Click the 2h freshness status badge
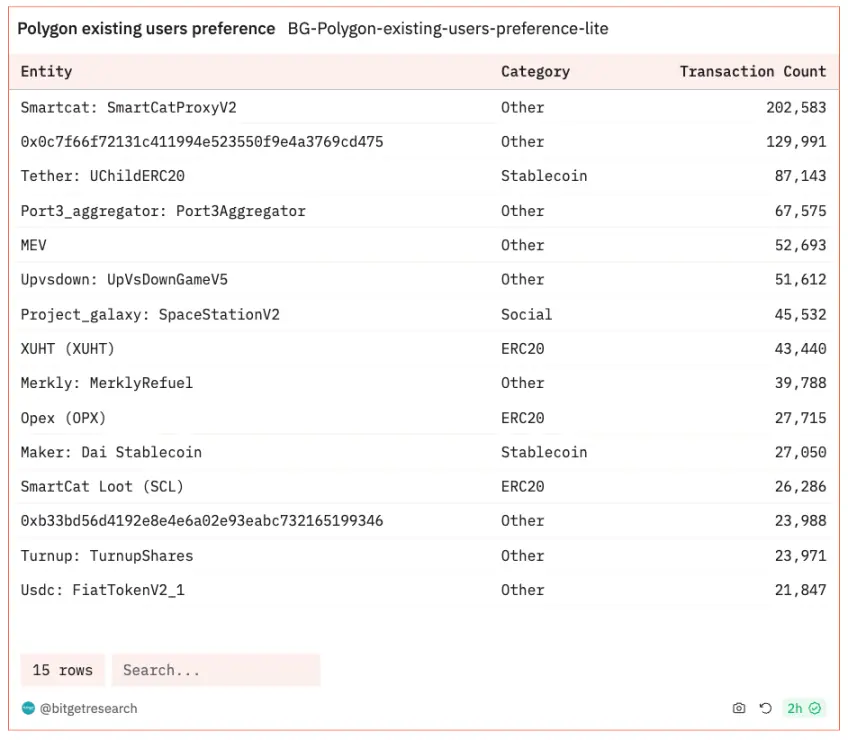Image resolution: width=848 pixels, height=740 pixels. point(803,708)
